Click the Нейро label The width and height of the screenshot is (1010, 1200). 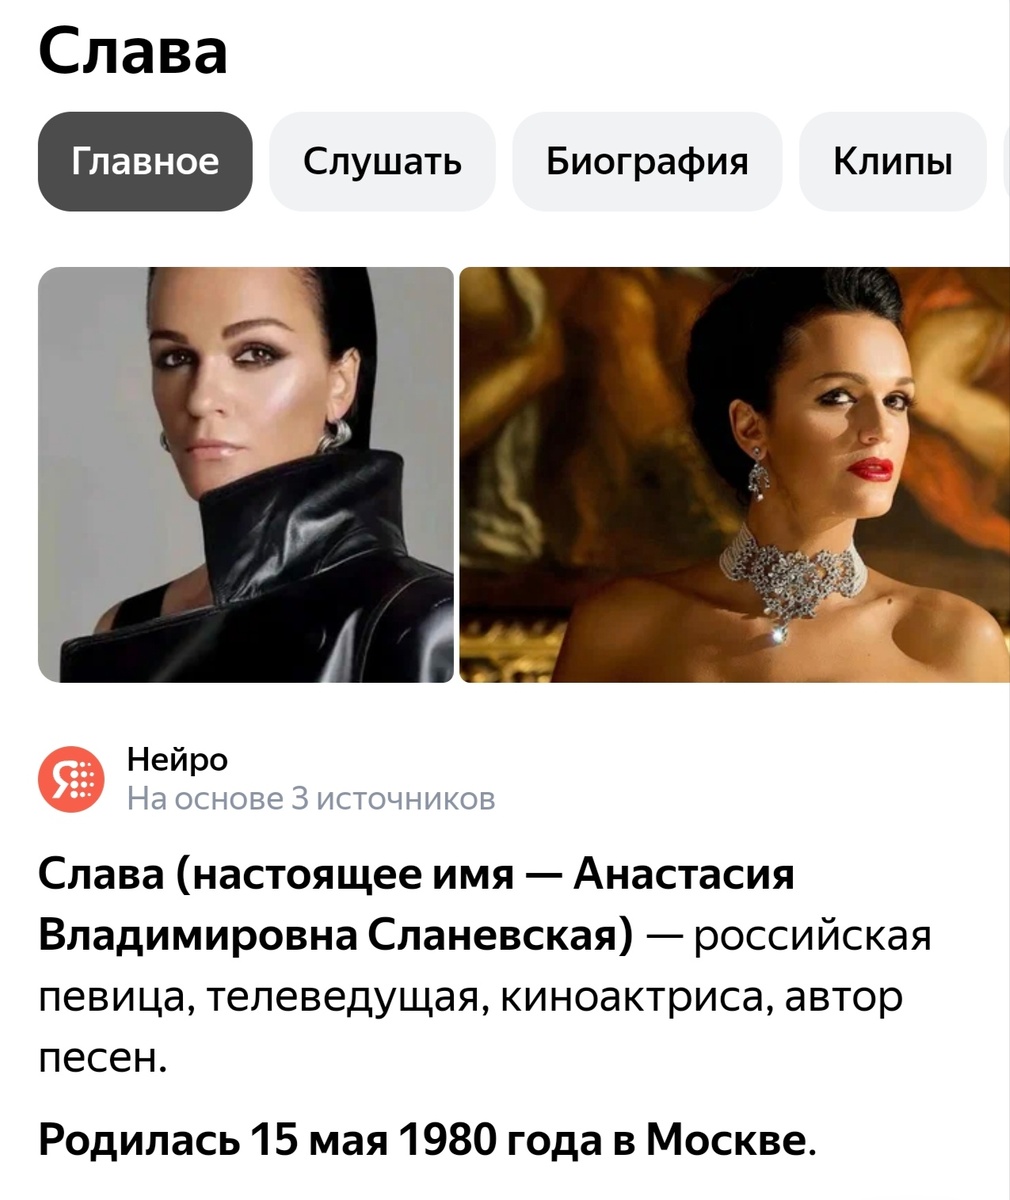178,760
